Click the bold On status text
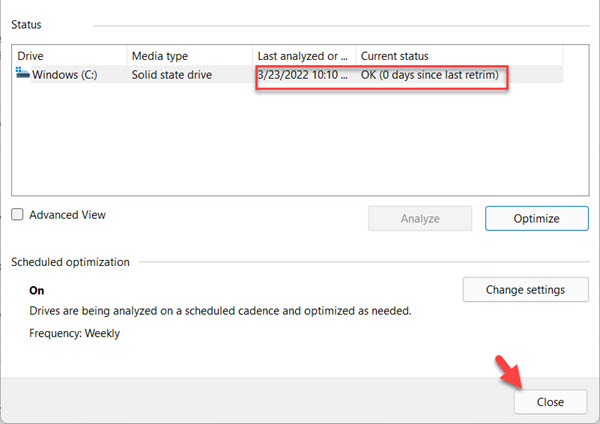The image size is (600, 424). 36,290
